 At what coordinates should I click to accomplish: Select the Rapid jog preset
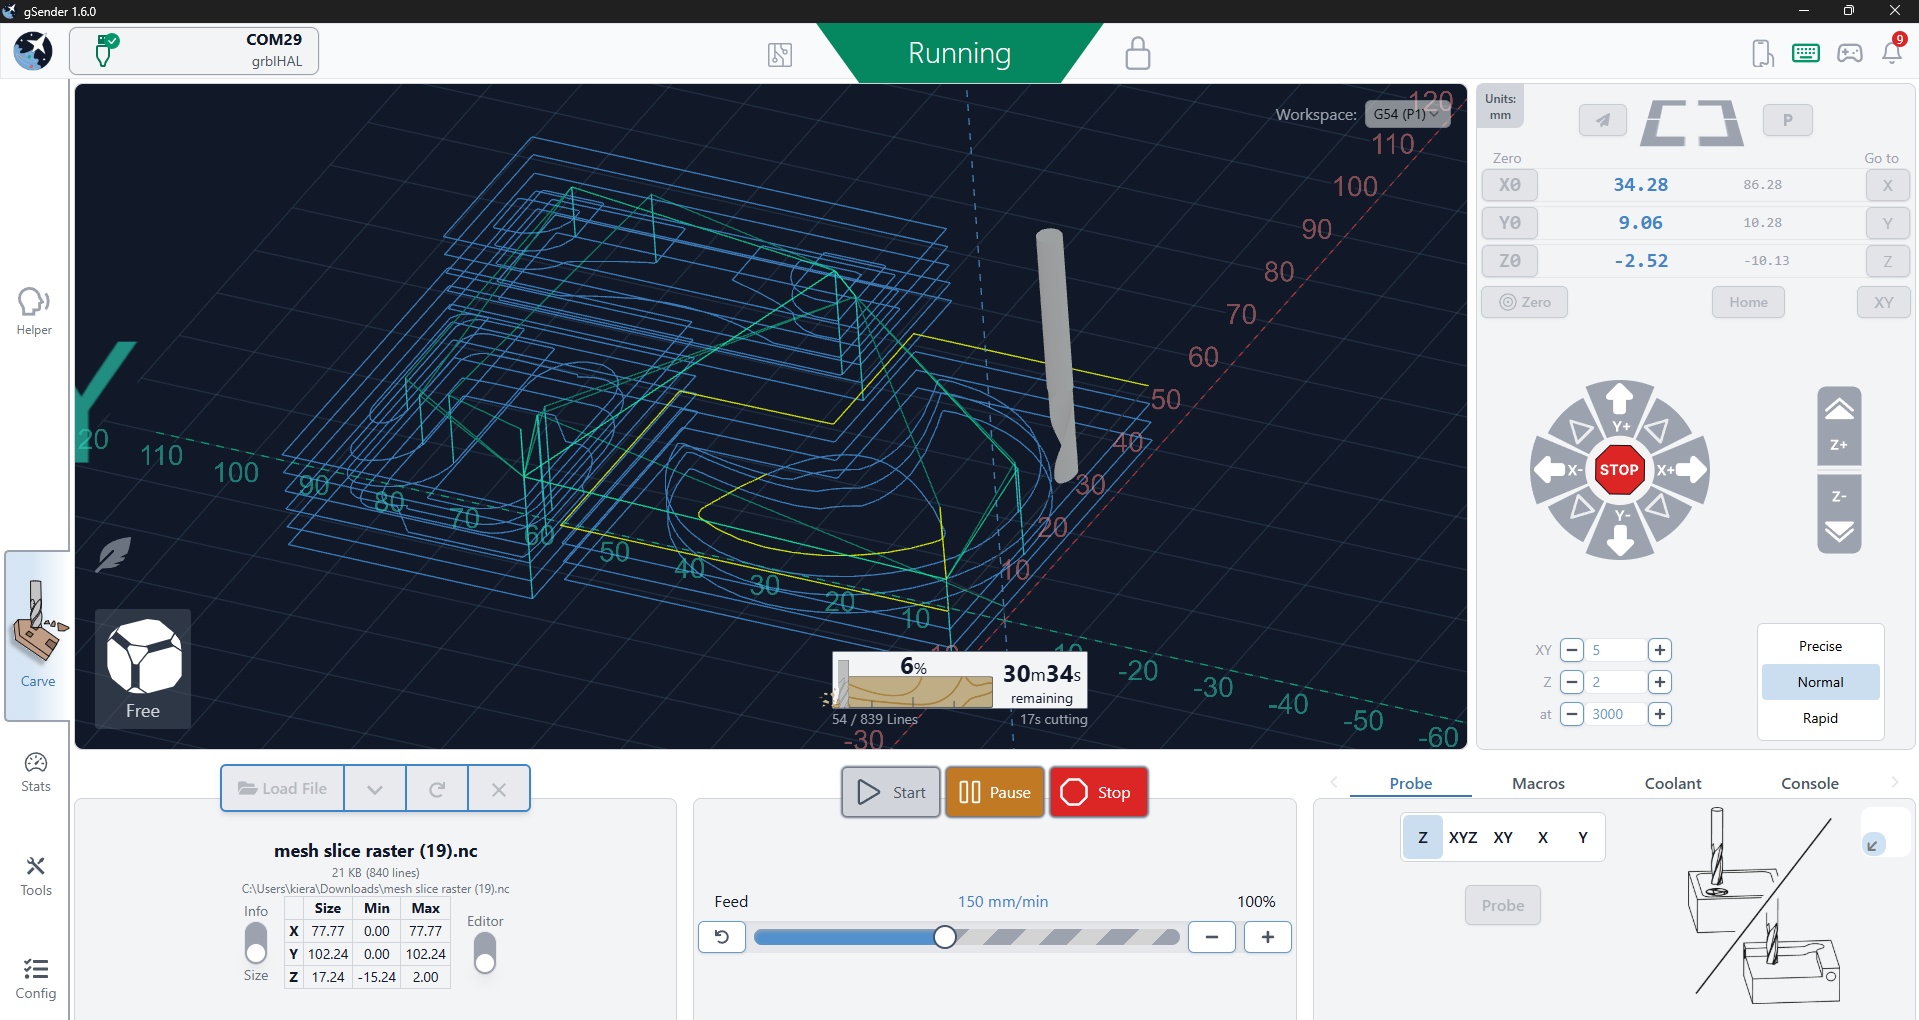pyautogui.click(x=1820, y=718)
